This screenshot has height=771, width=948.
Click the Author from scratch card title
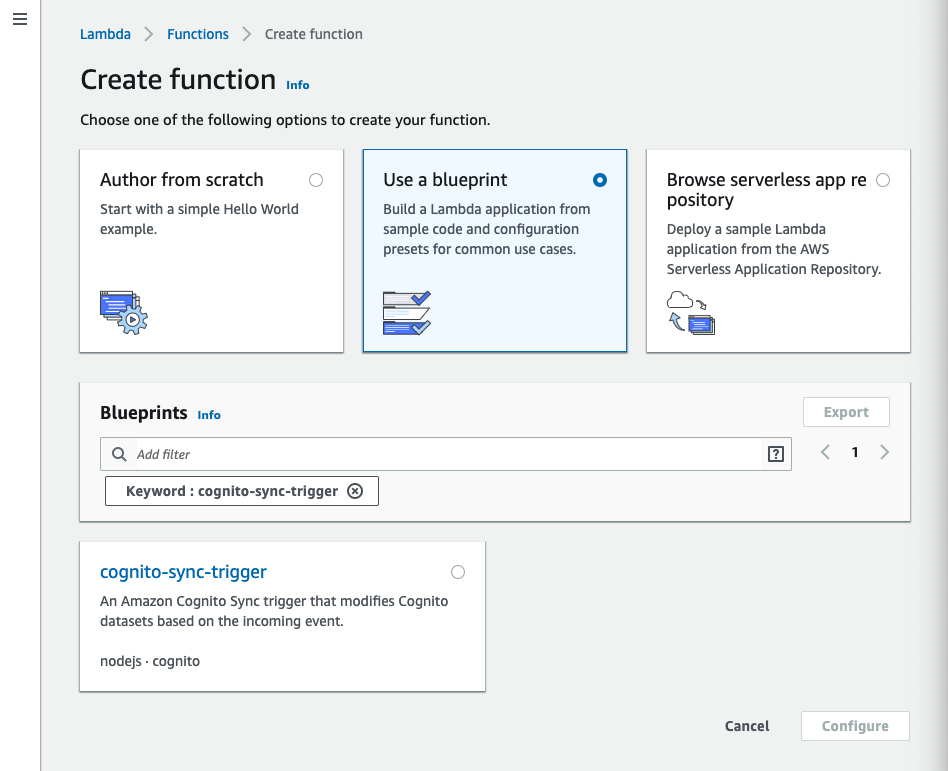181,180
